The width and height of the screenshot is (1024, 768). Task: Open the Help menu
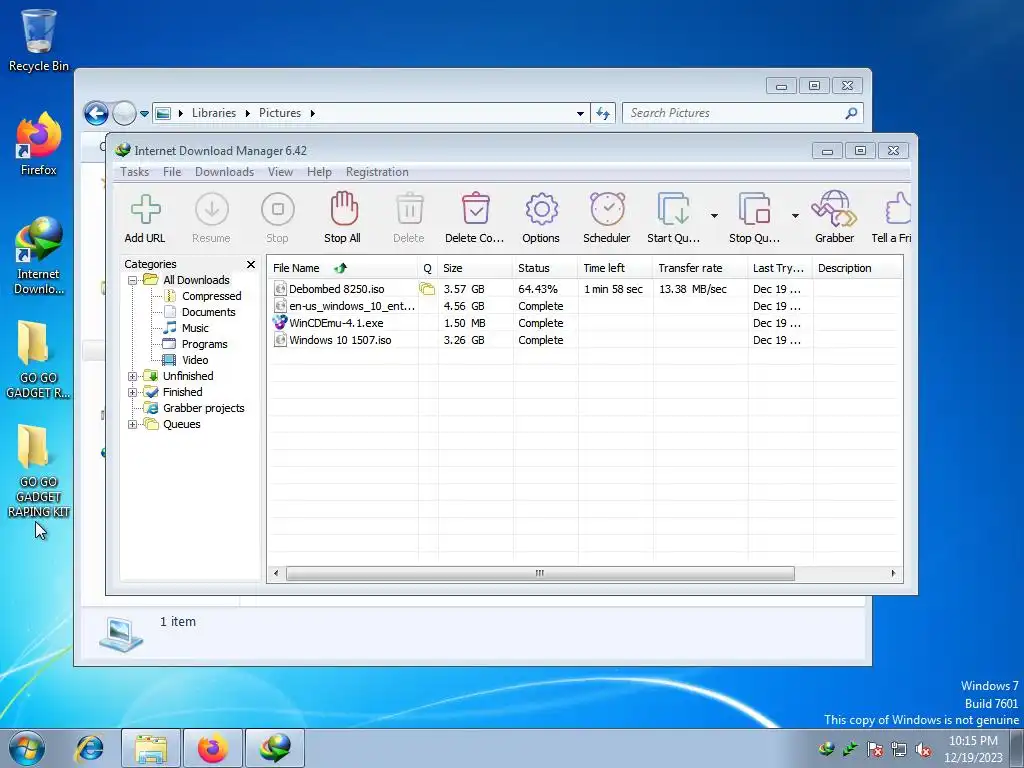click(319, 172)
